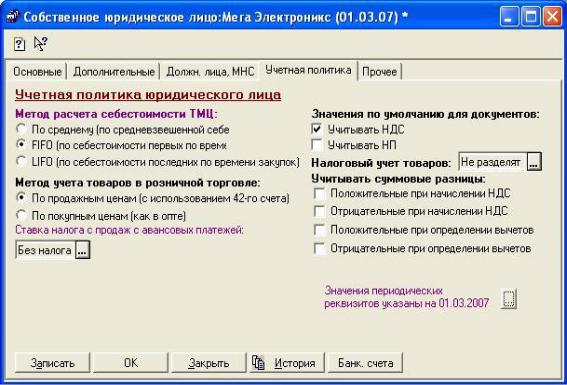Click the 'Записать' button
The height and width of the screenshot is (385, 567).
pos(52,363)
